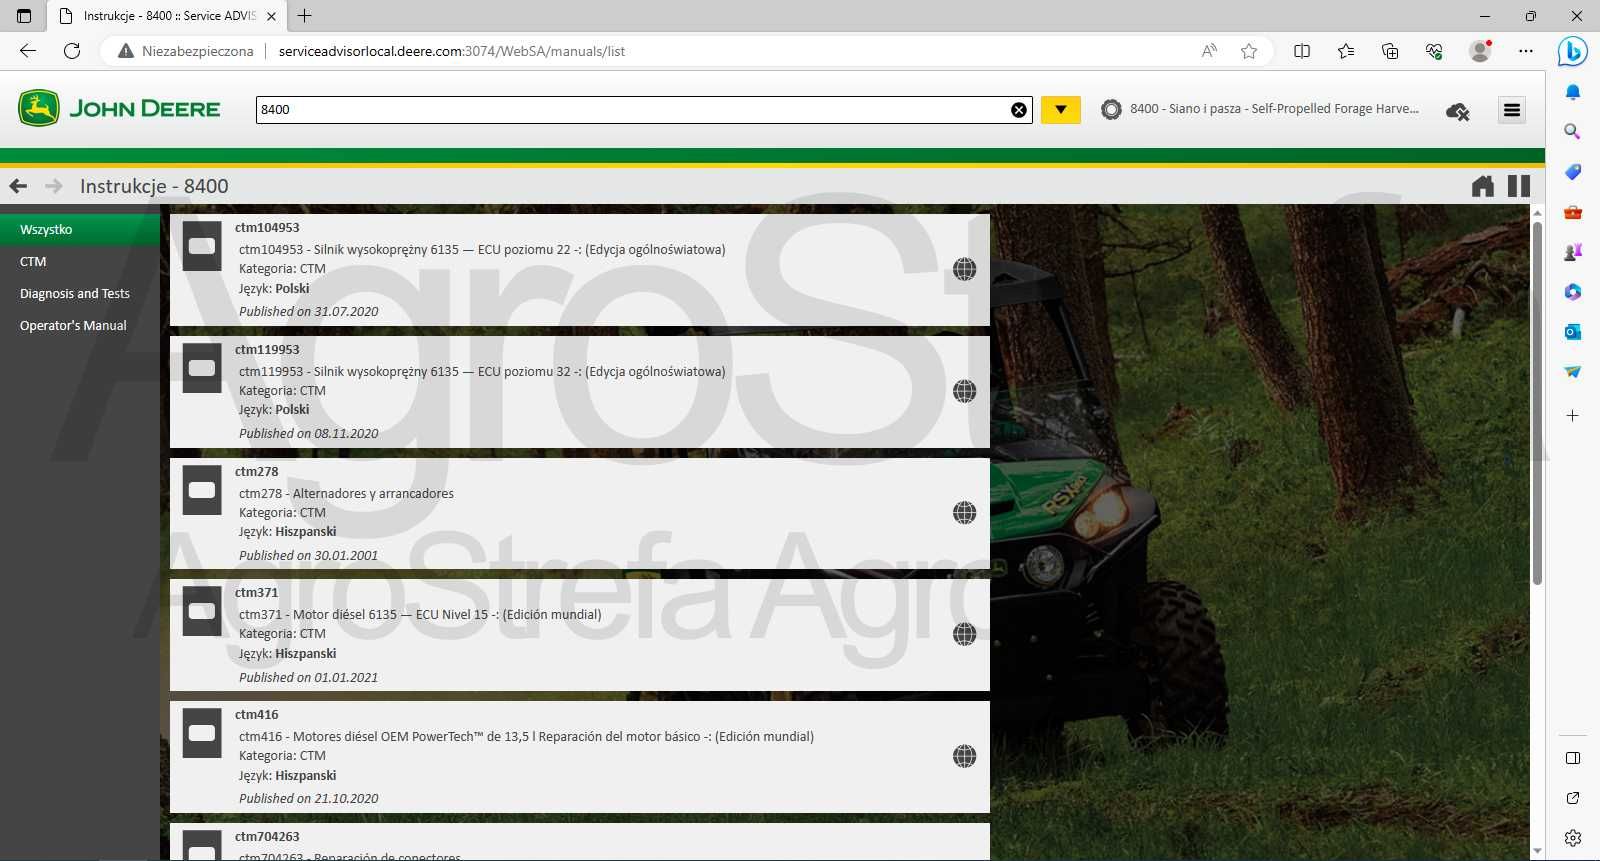Open the ctm416 title link
The width and height of the screenshot is (1600, 861).
coord(256,715)
